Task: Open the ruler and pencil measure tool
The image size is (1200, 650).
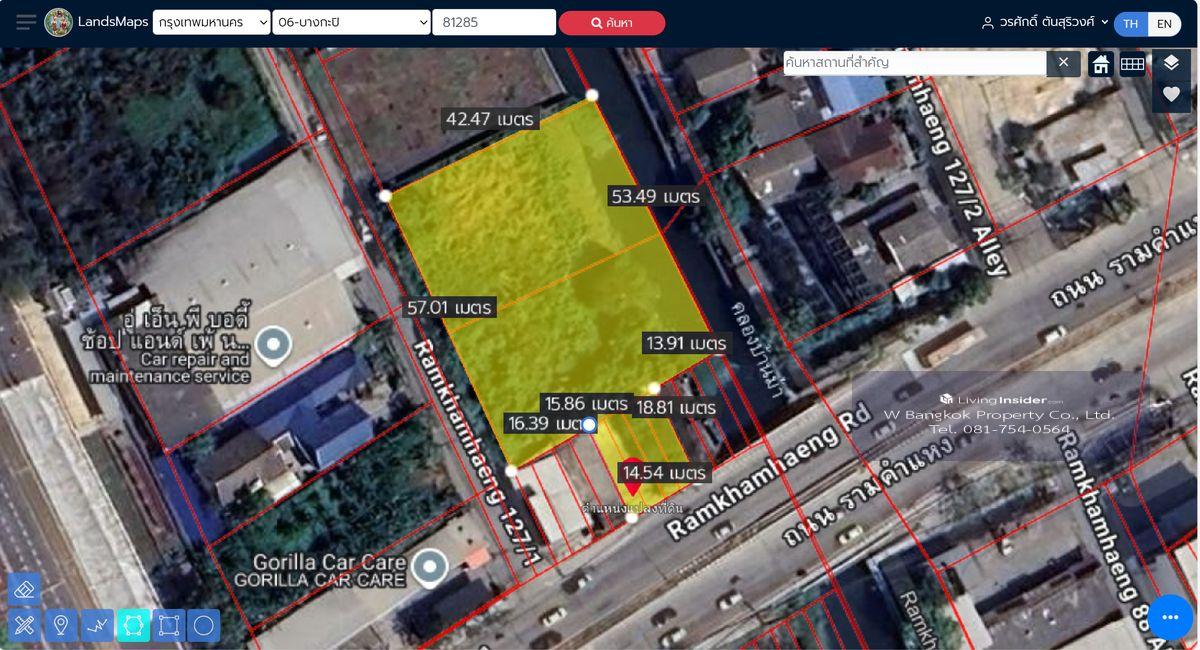Action: pos(24,626)
